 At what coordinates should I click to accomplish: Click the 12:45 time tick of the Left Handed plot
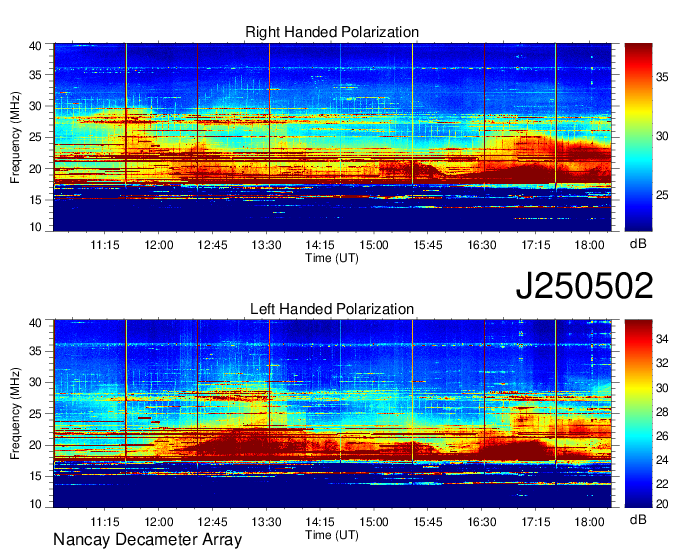click(212, 522)
